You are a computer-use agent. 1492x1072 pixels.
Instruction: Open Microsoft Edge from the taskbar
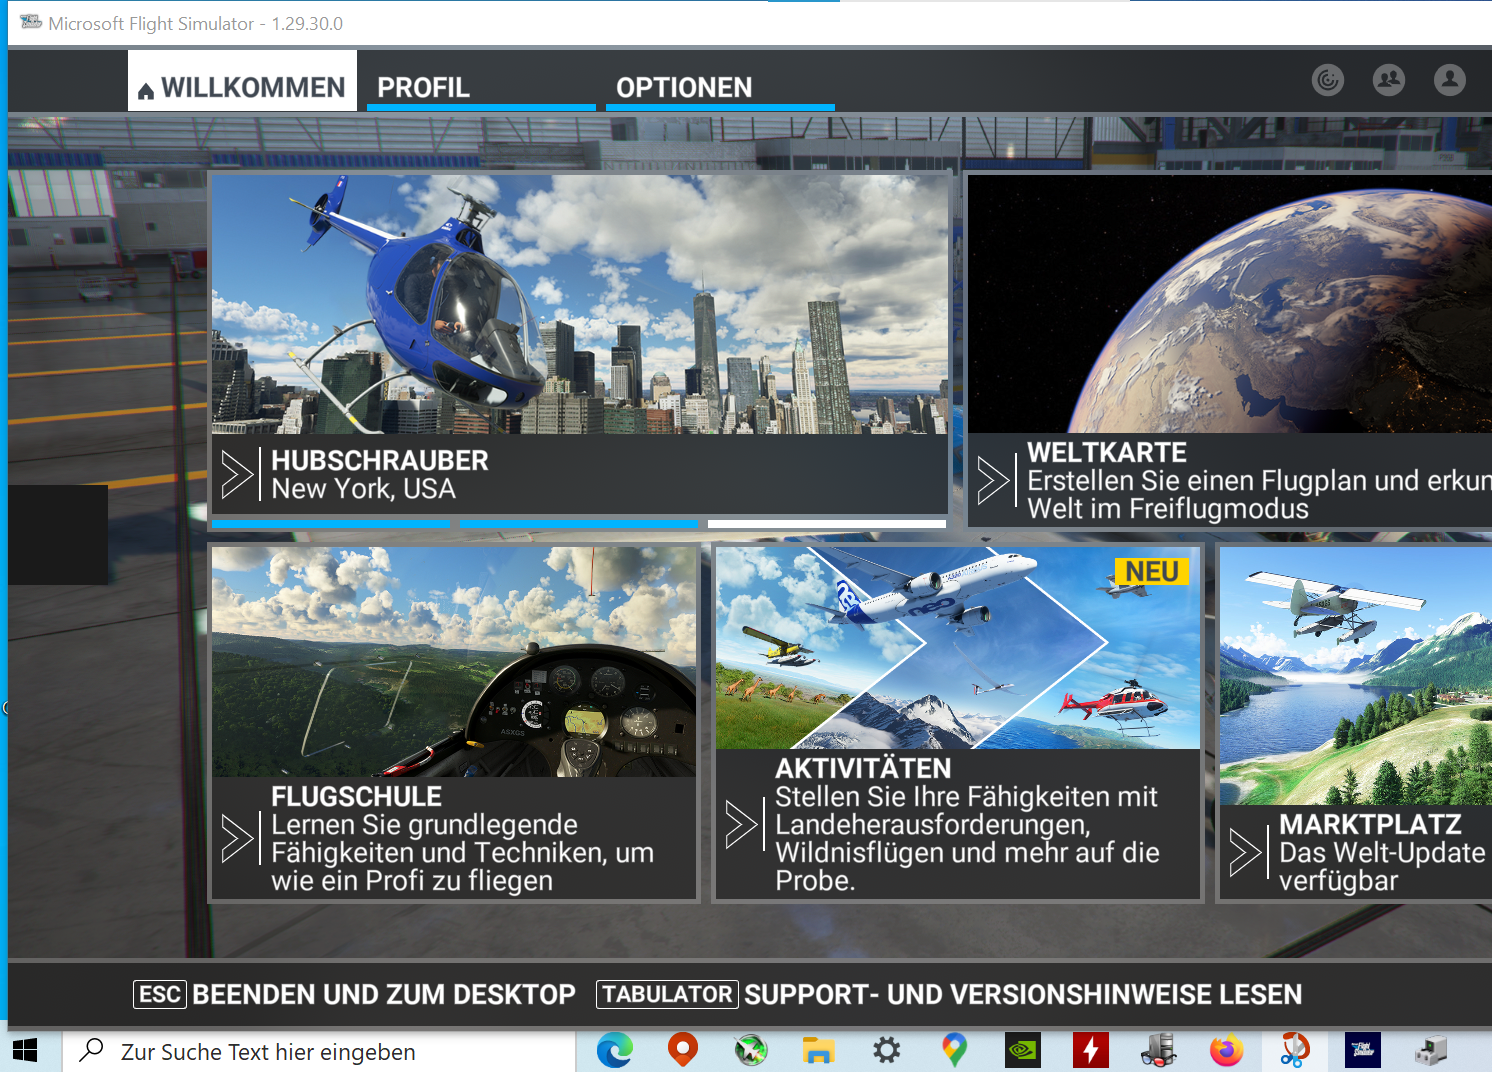coord(615,1051)
